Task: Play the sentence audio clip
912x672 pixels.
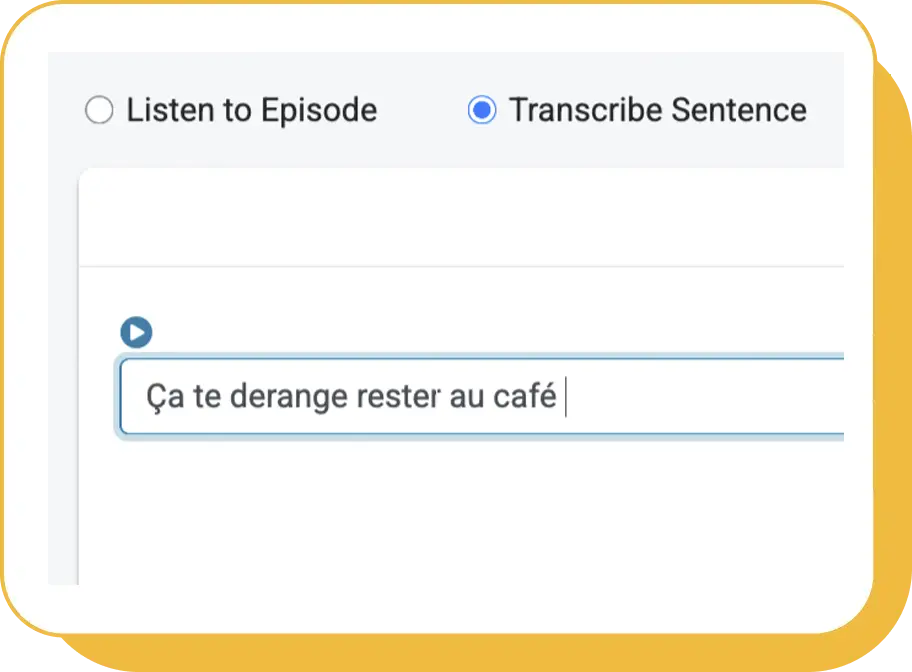Action: [136, 332]
